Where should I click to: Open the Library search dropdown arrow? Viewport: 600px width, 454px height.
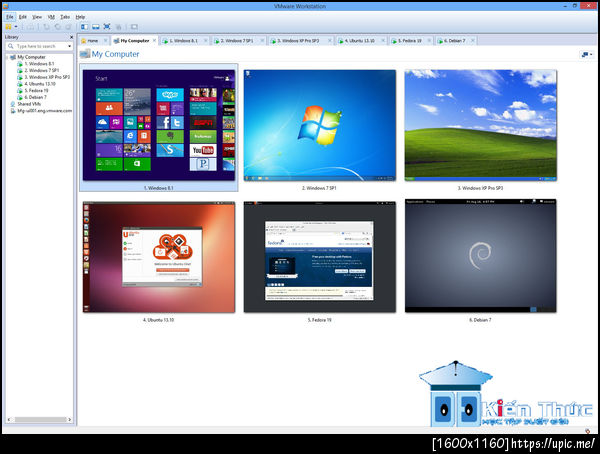click(x=69, y=46)
